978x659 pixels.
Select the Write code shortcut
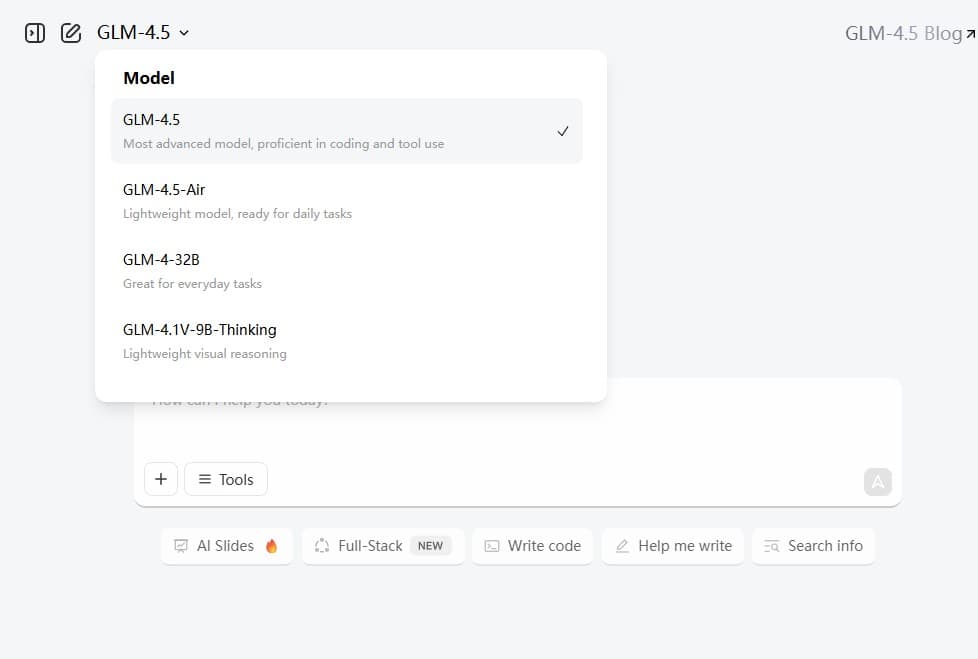click(533, 546)
